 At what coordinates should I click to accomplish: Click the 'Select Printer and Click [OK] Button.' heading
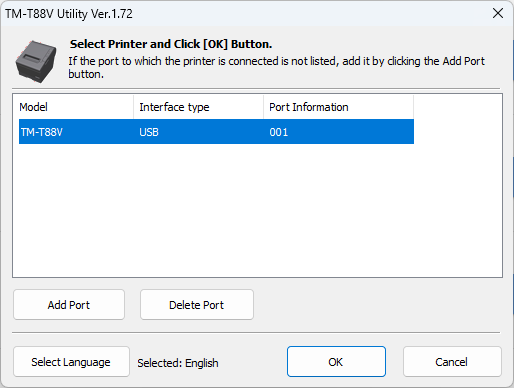(x=171, y=44)
